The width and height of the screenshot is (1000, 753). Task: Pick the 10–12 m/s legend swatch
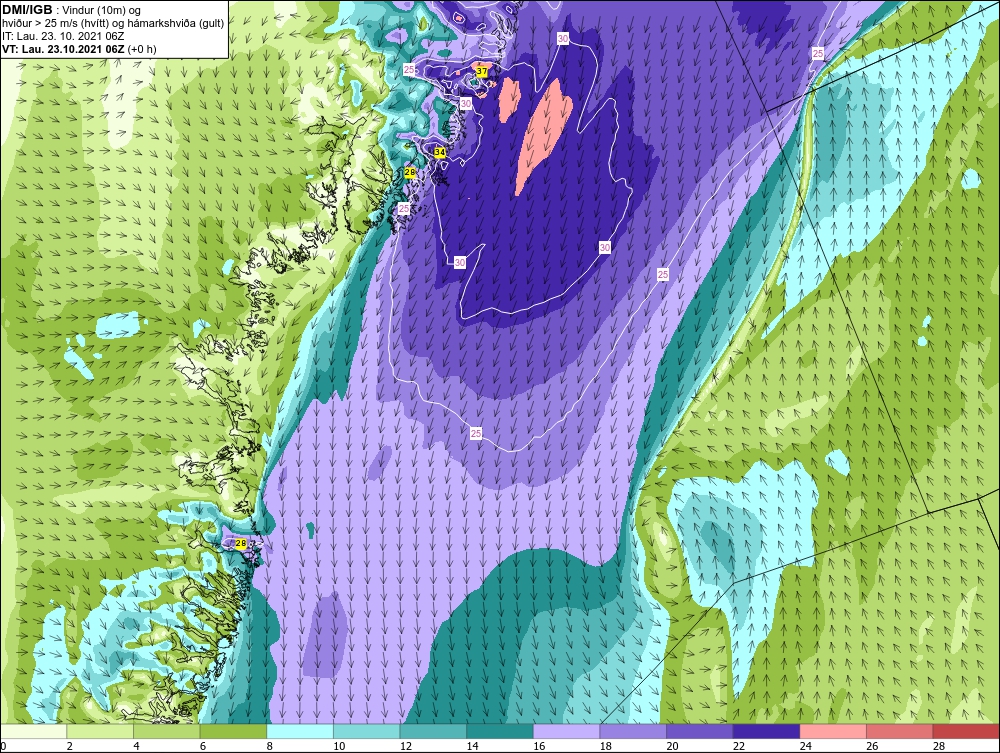[x=366, y=731]
